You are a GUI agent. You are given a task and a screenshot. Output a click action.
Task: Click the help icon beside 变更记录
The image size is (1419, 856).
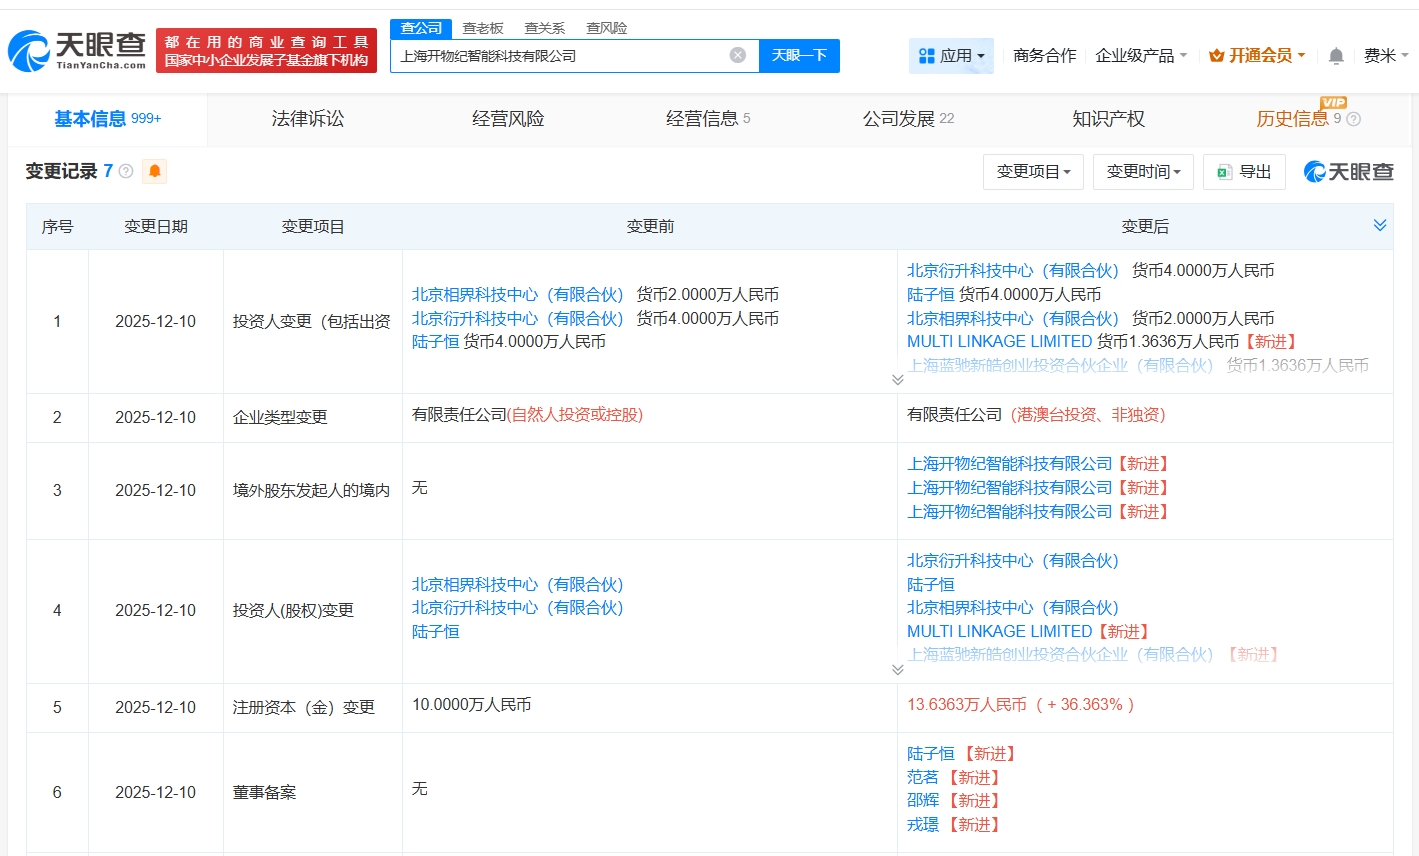126,171
